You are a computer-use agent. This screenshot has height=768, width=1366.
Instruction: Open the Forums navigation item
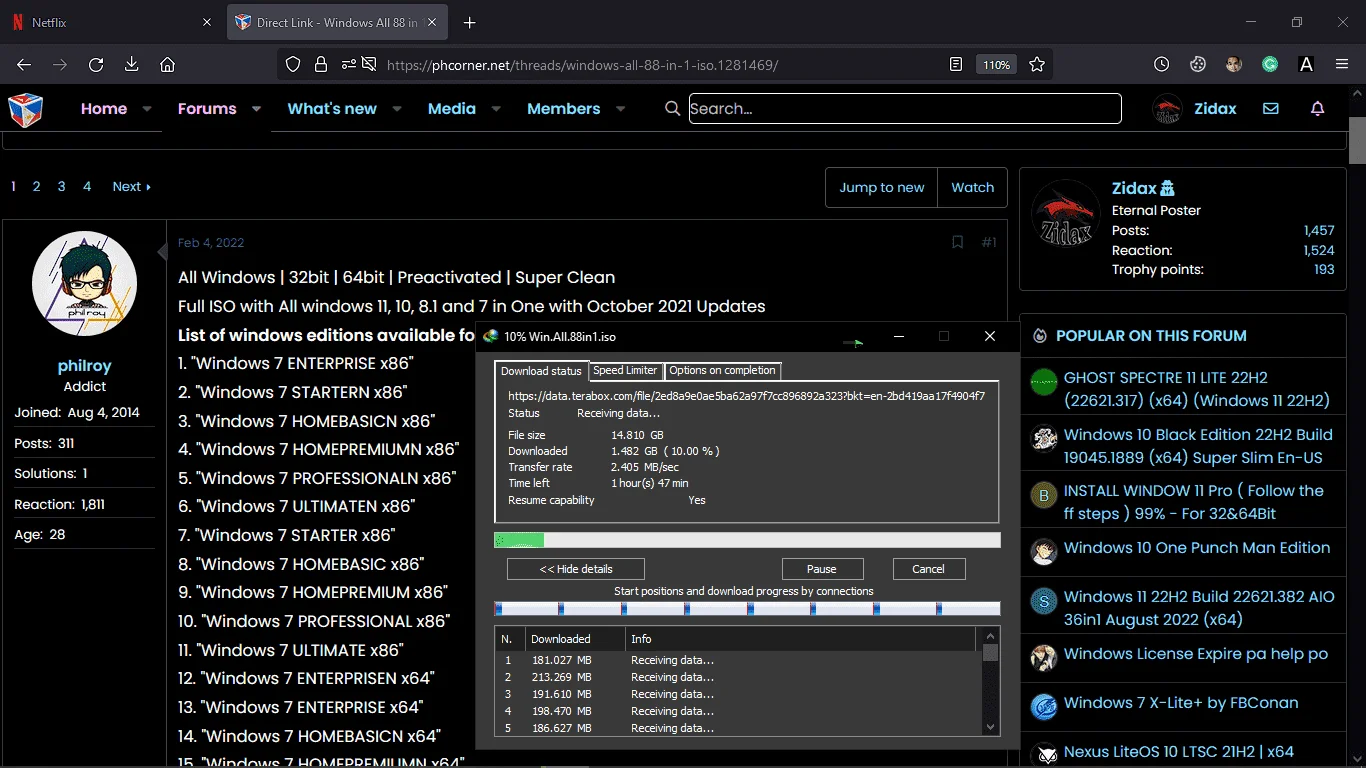click(x=207, y=109)
